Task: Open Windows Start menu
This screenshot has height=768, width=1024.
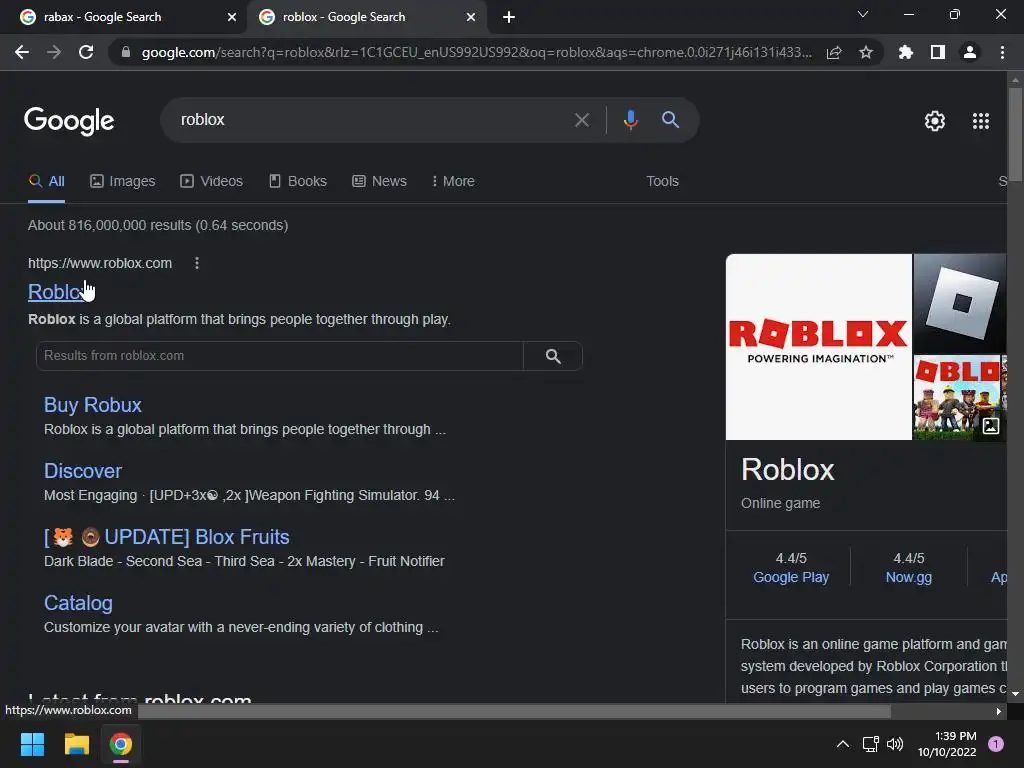Action: point(32,744)
